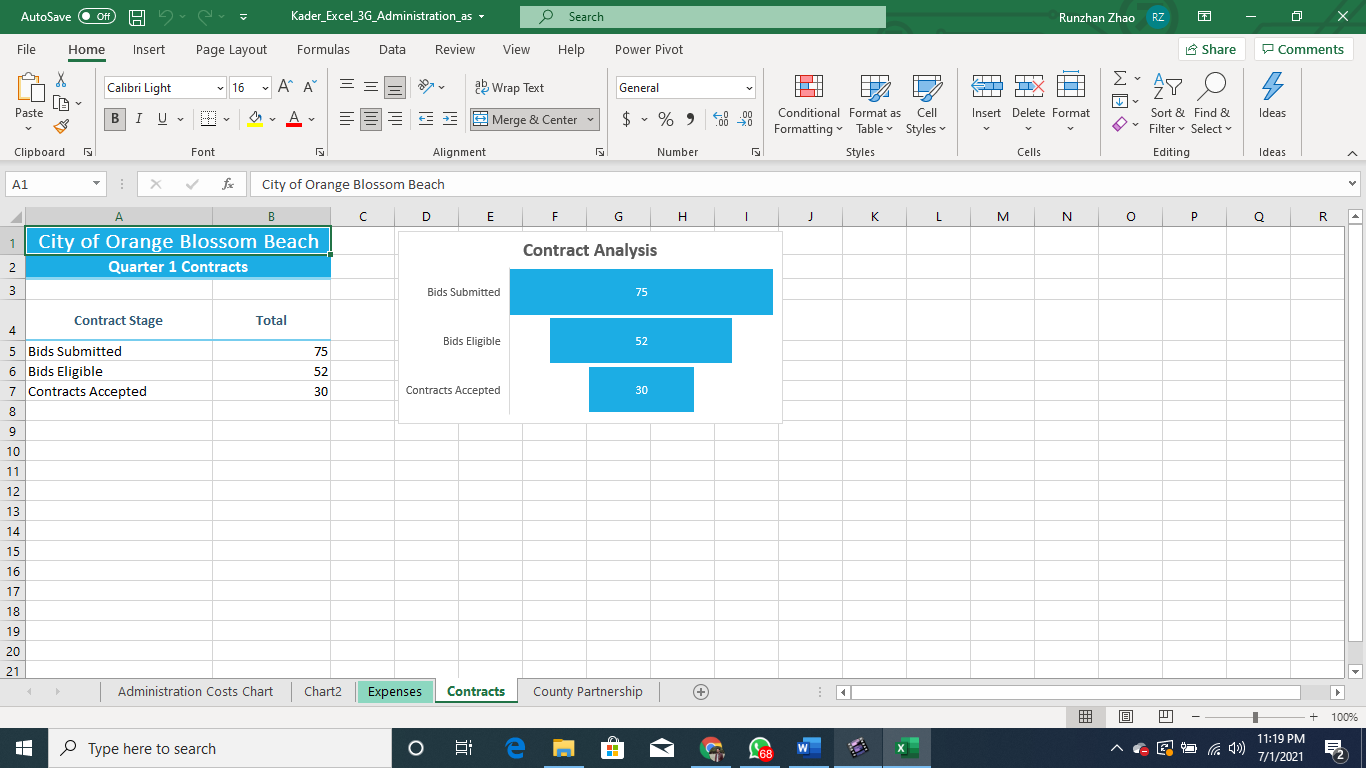Switch to Normal view in status bar
The width and height of the screenshot is (1366, 768).
coord(1085,717)
